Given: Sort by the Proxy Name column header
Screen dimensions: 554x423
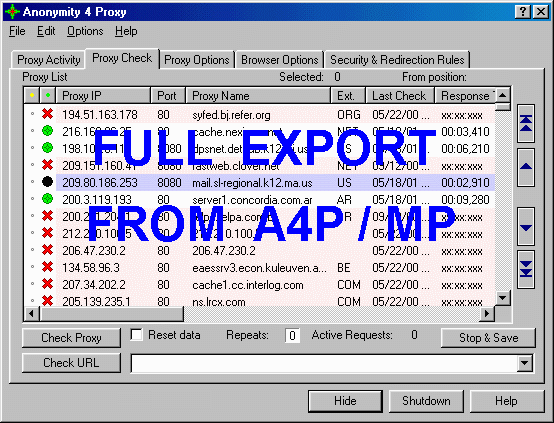Looking at the screenshot, I should (258, 95).
